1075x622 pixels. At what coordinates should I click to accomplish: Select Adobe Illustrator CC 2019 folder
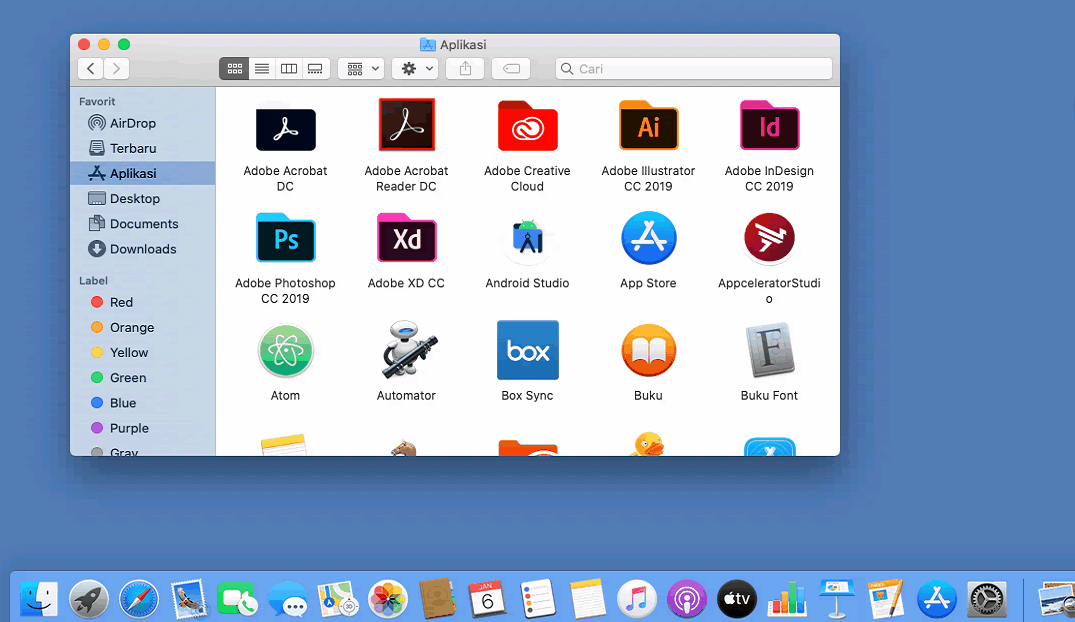pos(649,125)
